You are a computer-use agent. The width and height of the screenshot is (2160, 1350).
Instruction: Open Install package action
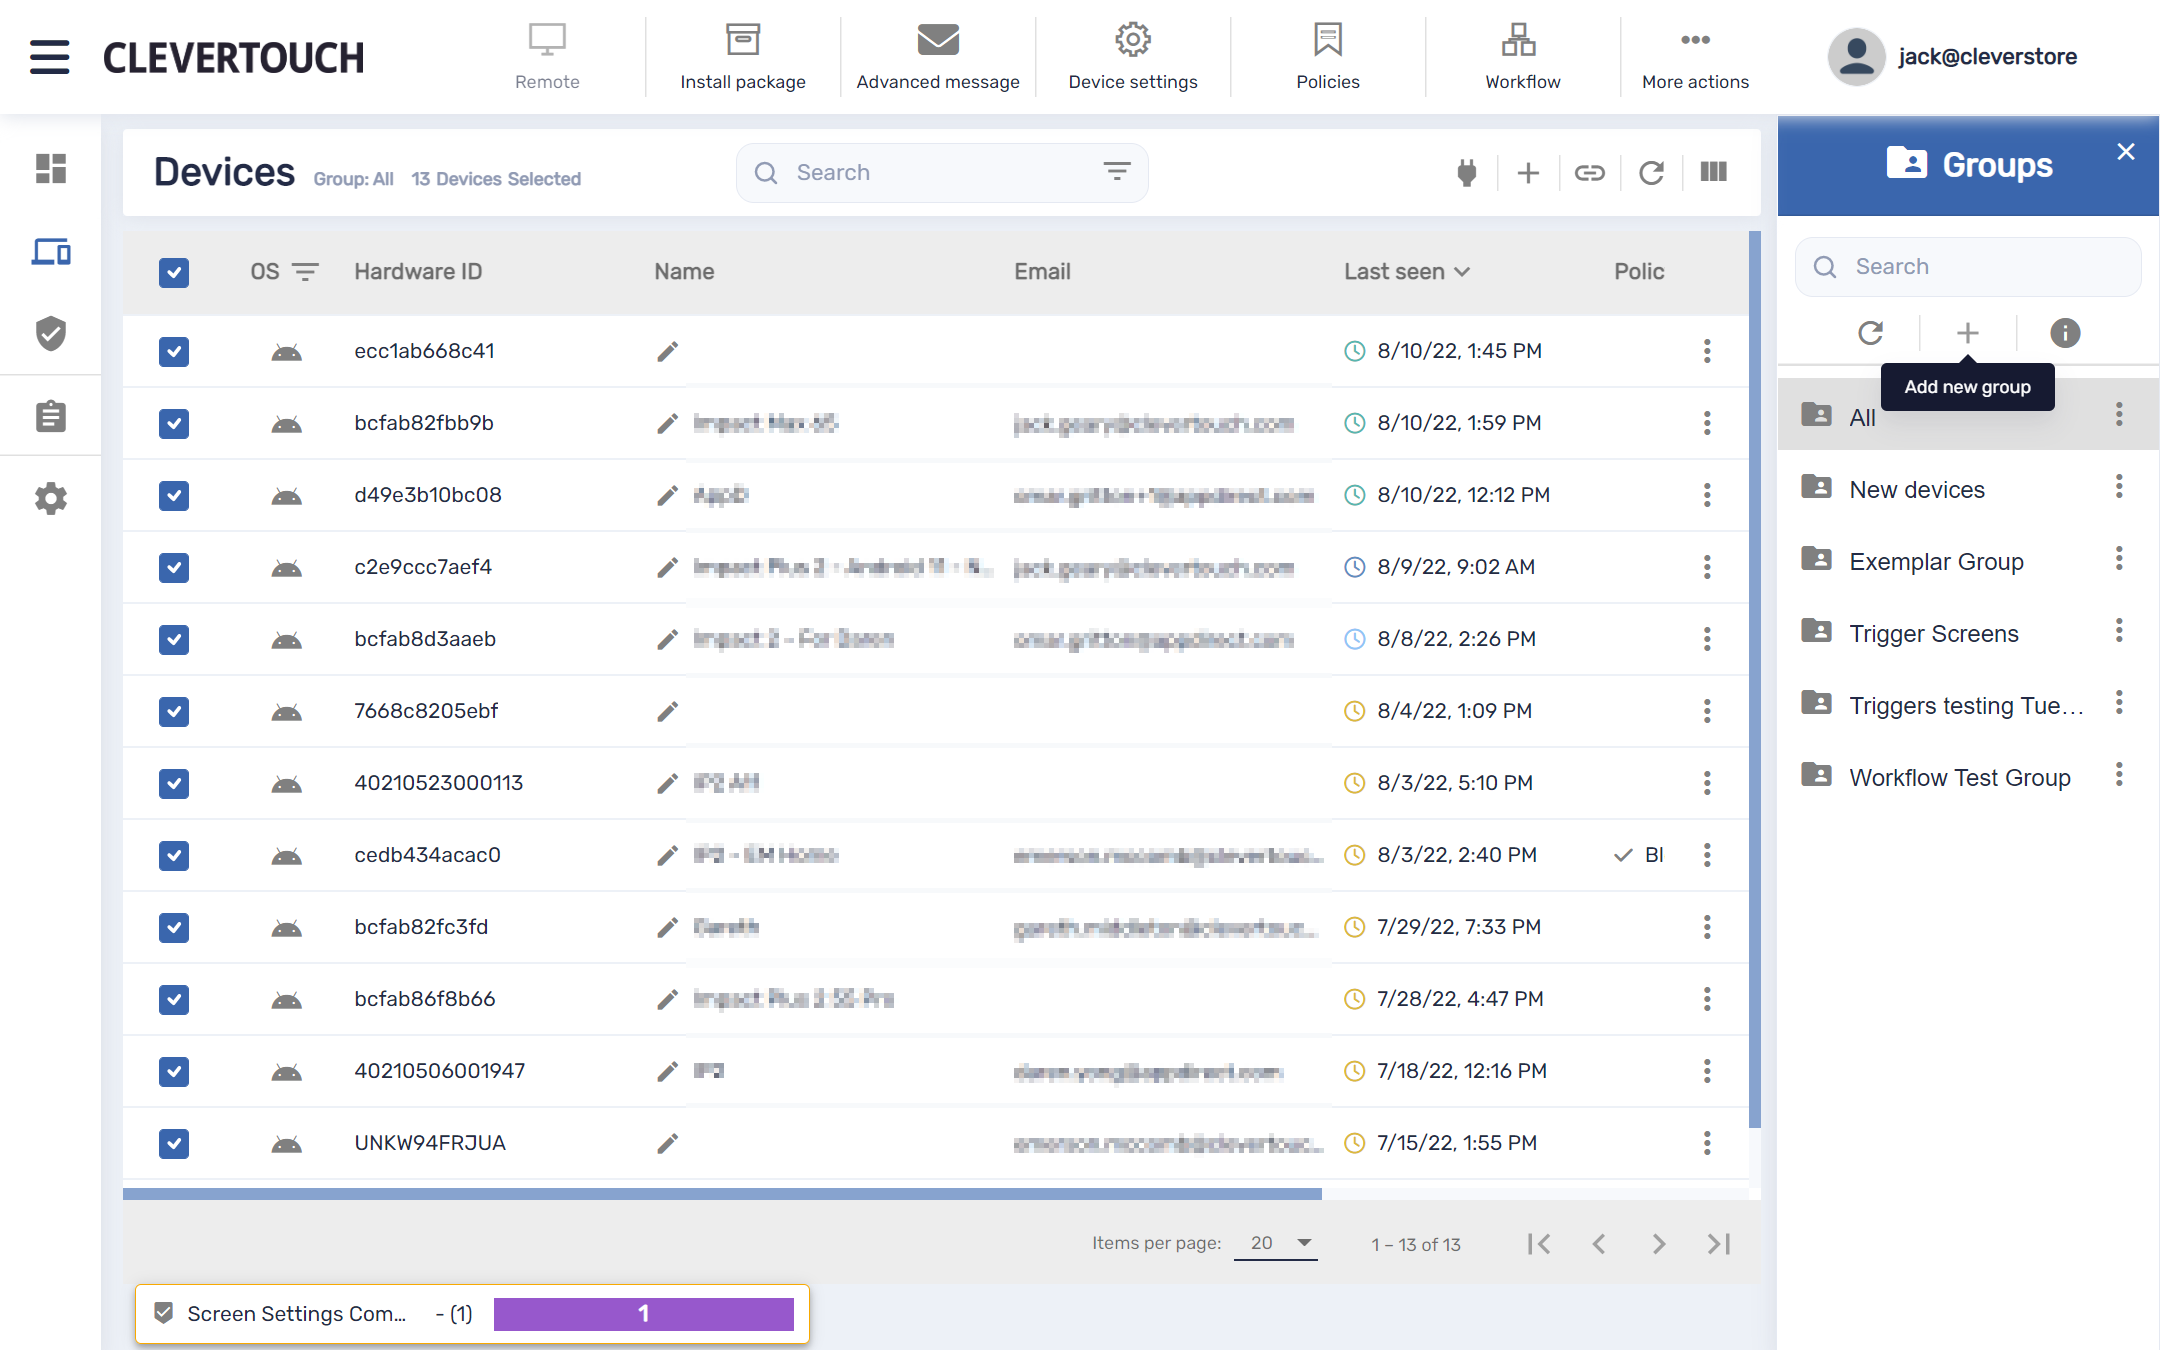tap(742, 57)
